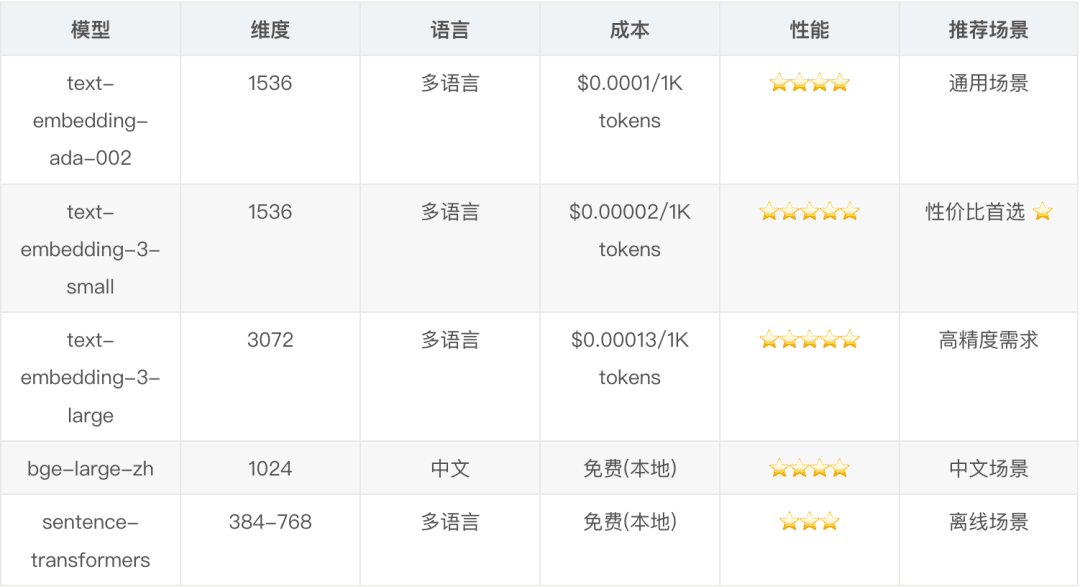Screen dimensions: 1080x587
Task: Click the sentence-transformers model name cell
Action: [x=90, y=541]
